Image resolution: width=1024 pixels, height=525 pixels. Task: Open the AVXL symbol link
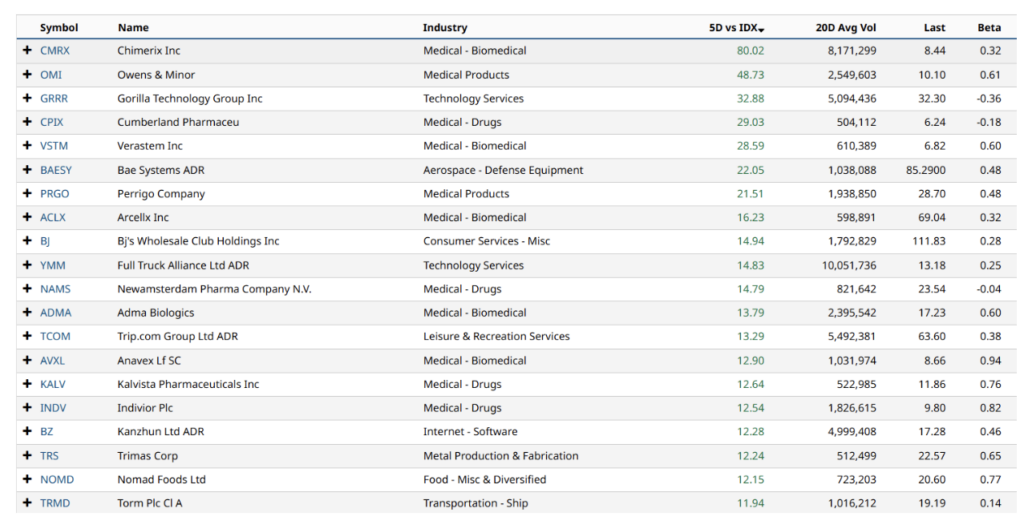tap(52, 360)
